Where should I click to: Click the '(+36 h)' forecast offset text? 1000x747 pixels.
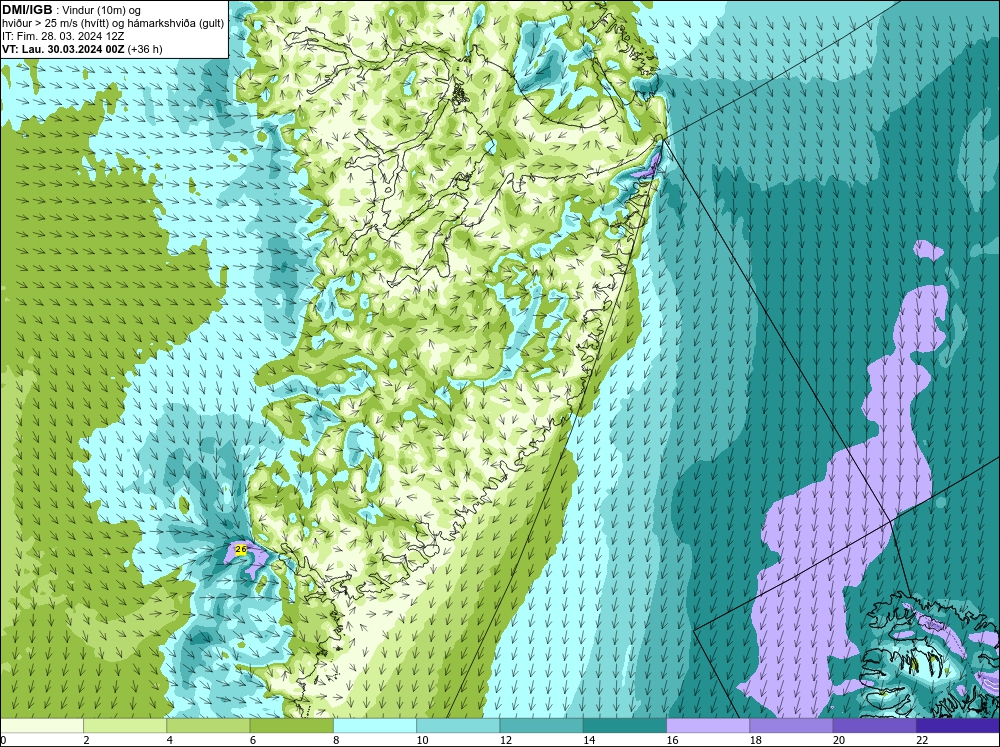[x=145, y=49]
